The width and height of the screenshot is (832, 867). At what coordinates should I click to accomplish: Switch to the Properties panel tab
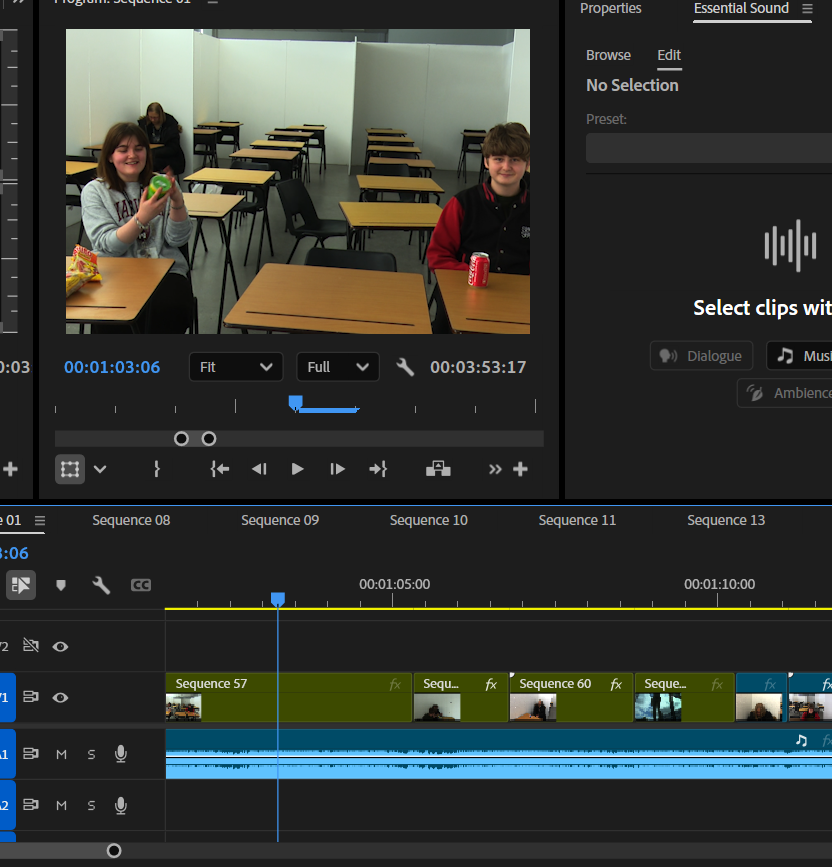coord(610,8)
